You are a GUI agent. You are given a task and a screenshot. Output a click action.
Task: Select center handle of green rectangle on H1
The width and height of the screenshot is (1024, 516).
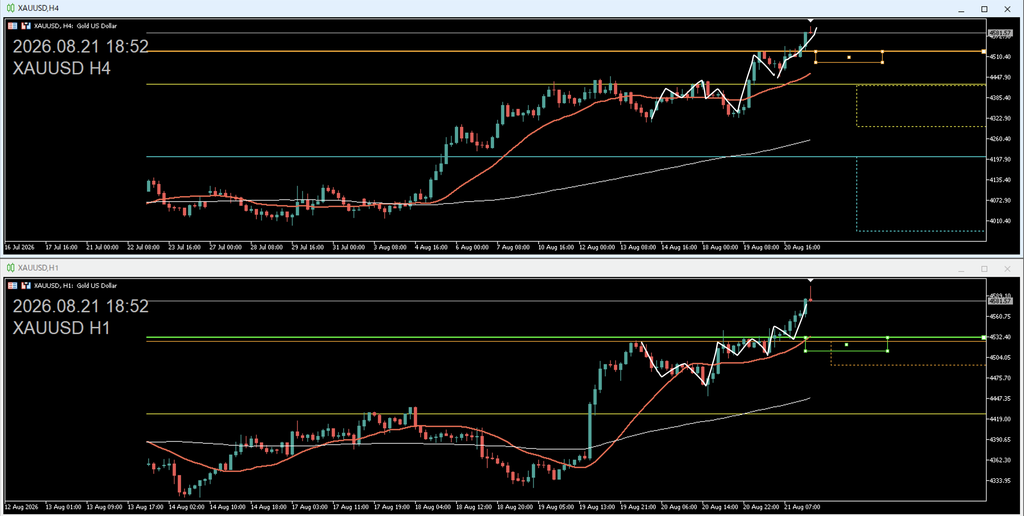[846, 344]
